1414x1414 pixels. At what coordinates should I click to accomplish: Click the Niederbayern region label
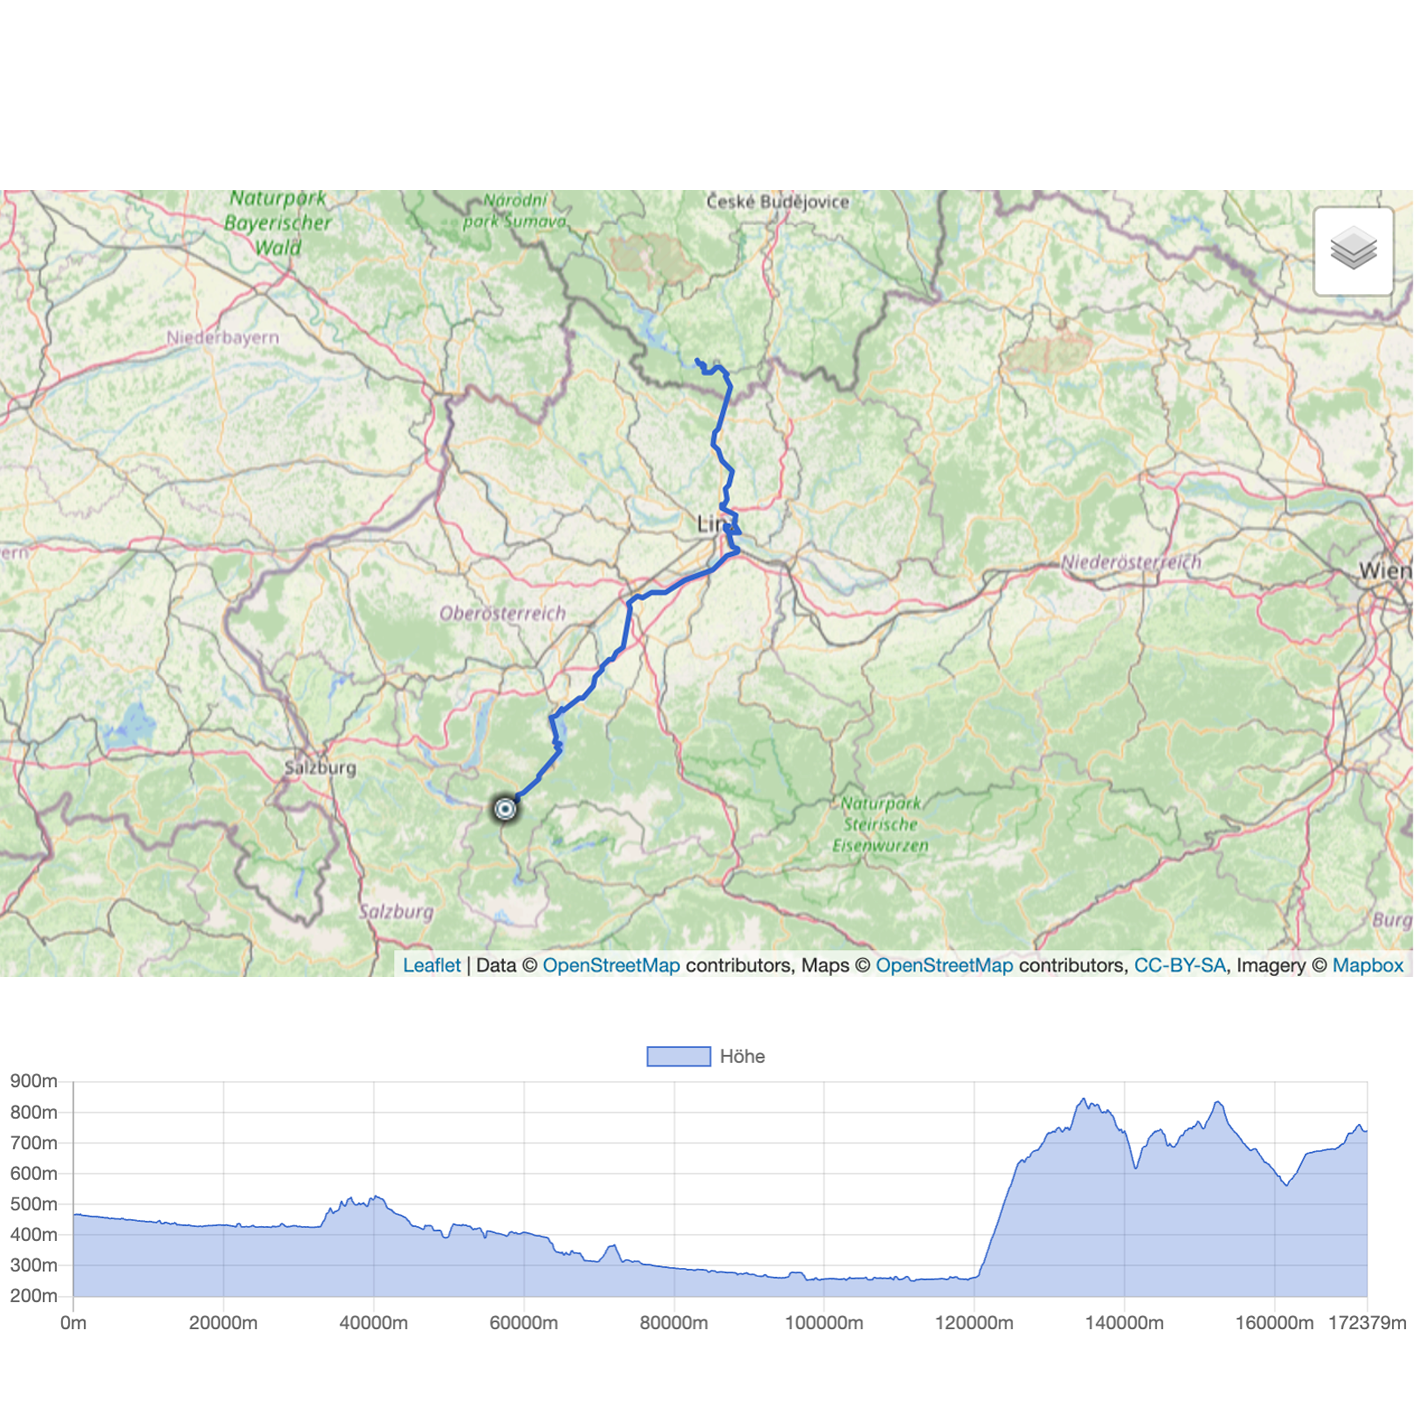[222, 337]
